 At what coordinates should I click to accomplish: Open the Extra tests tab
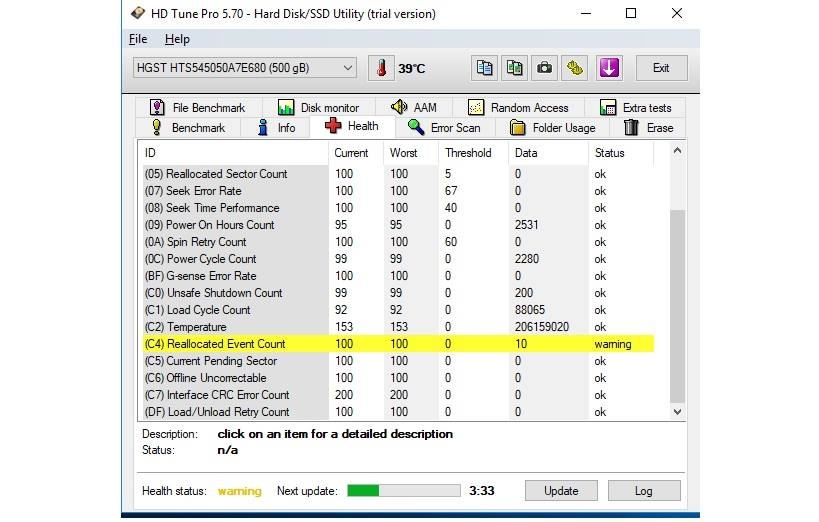[x=636, y=108]
